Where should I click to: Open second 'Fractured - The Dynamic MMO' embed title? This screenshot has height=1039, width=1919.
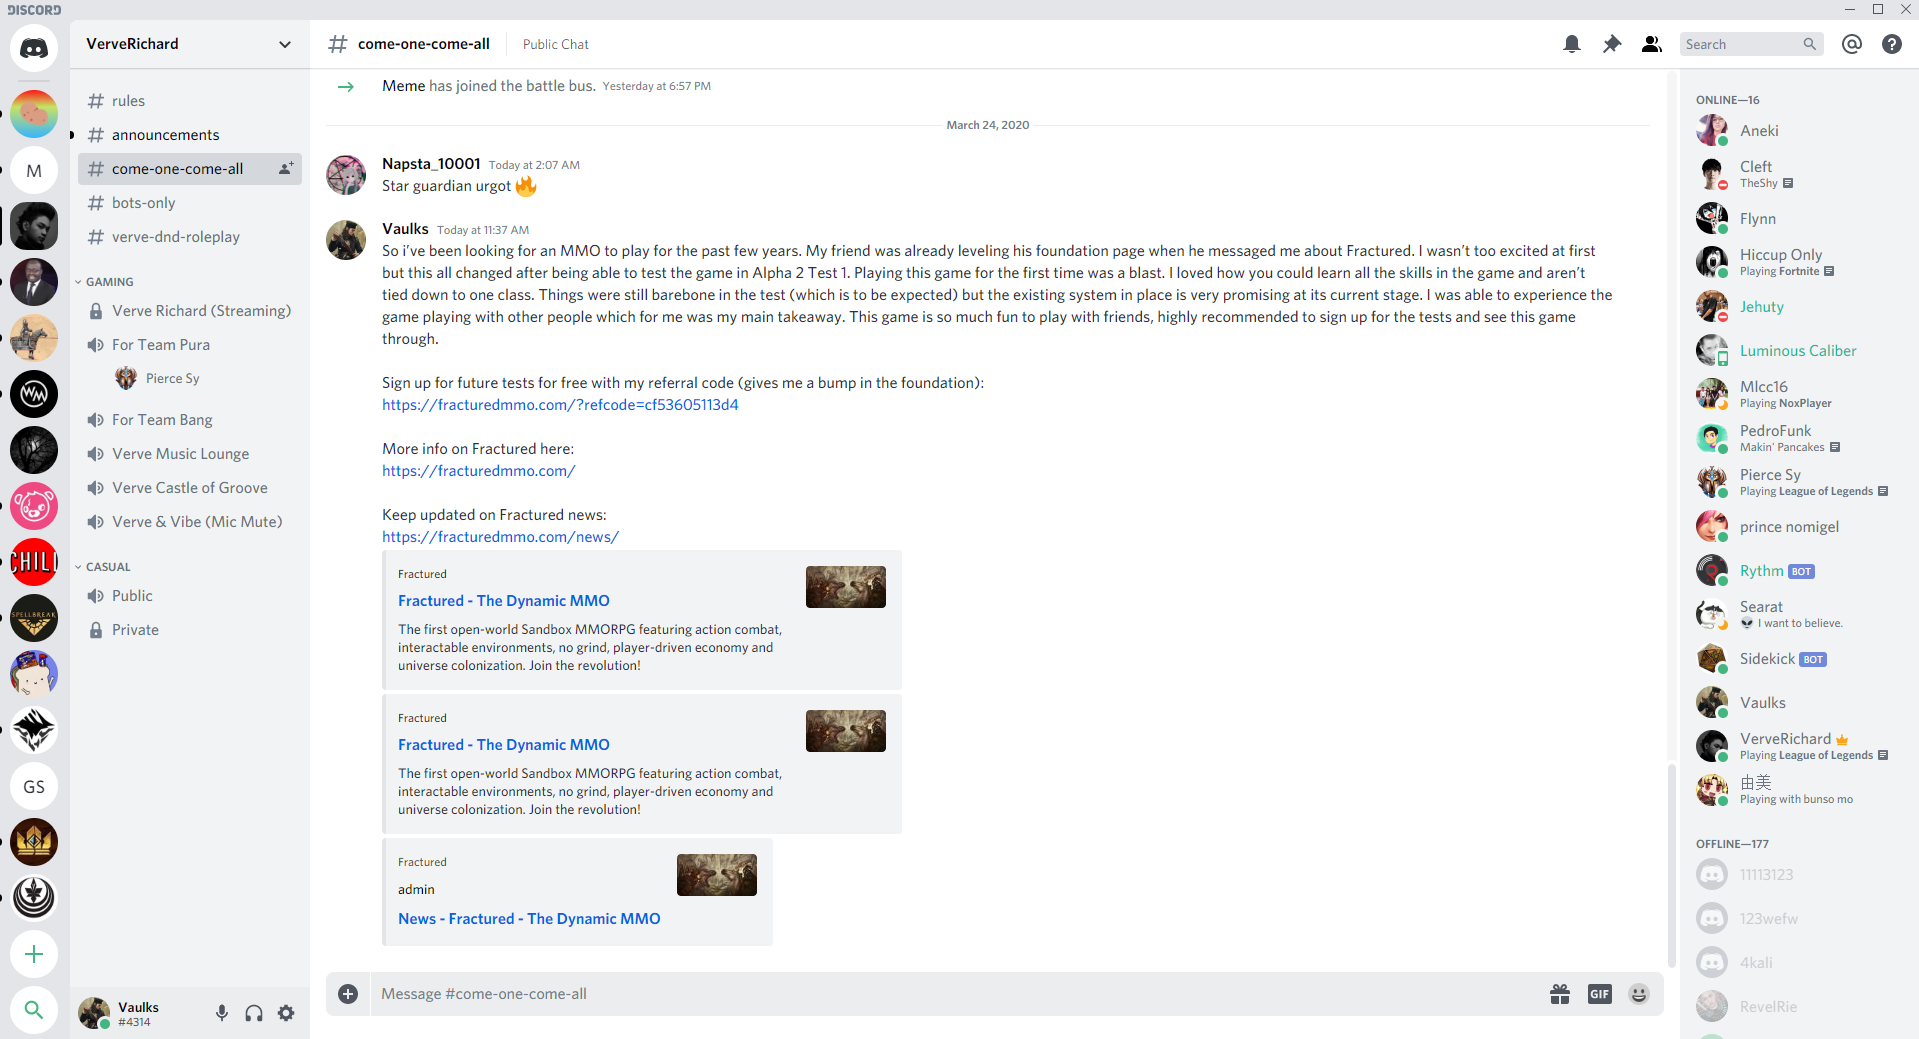504,745
